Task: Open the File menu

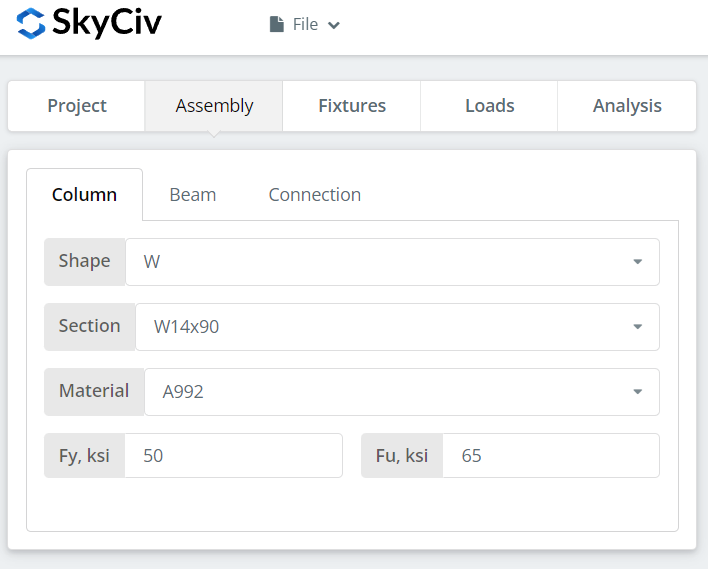Action: click(305, 24)
